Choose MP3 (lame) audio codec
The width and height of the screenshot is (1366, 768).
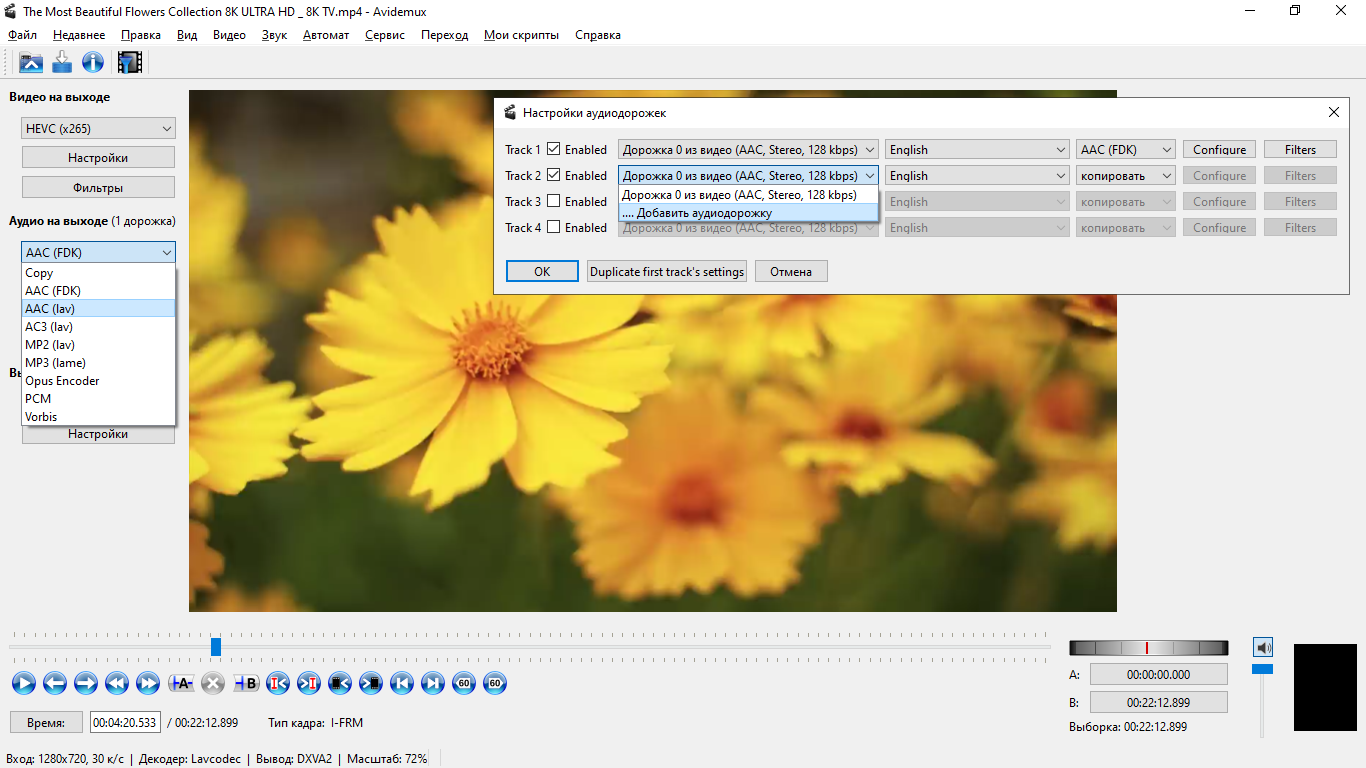point(98,362)
